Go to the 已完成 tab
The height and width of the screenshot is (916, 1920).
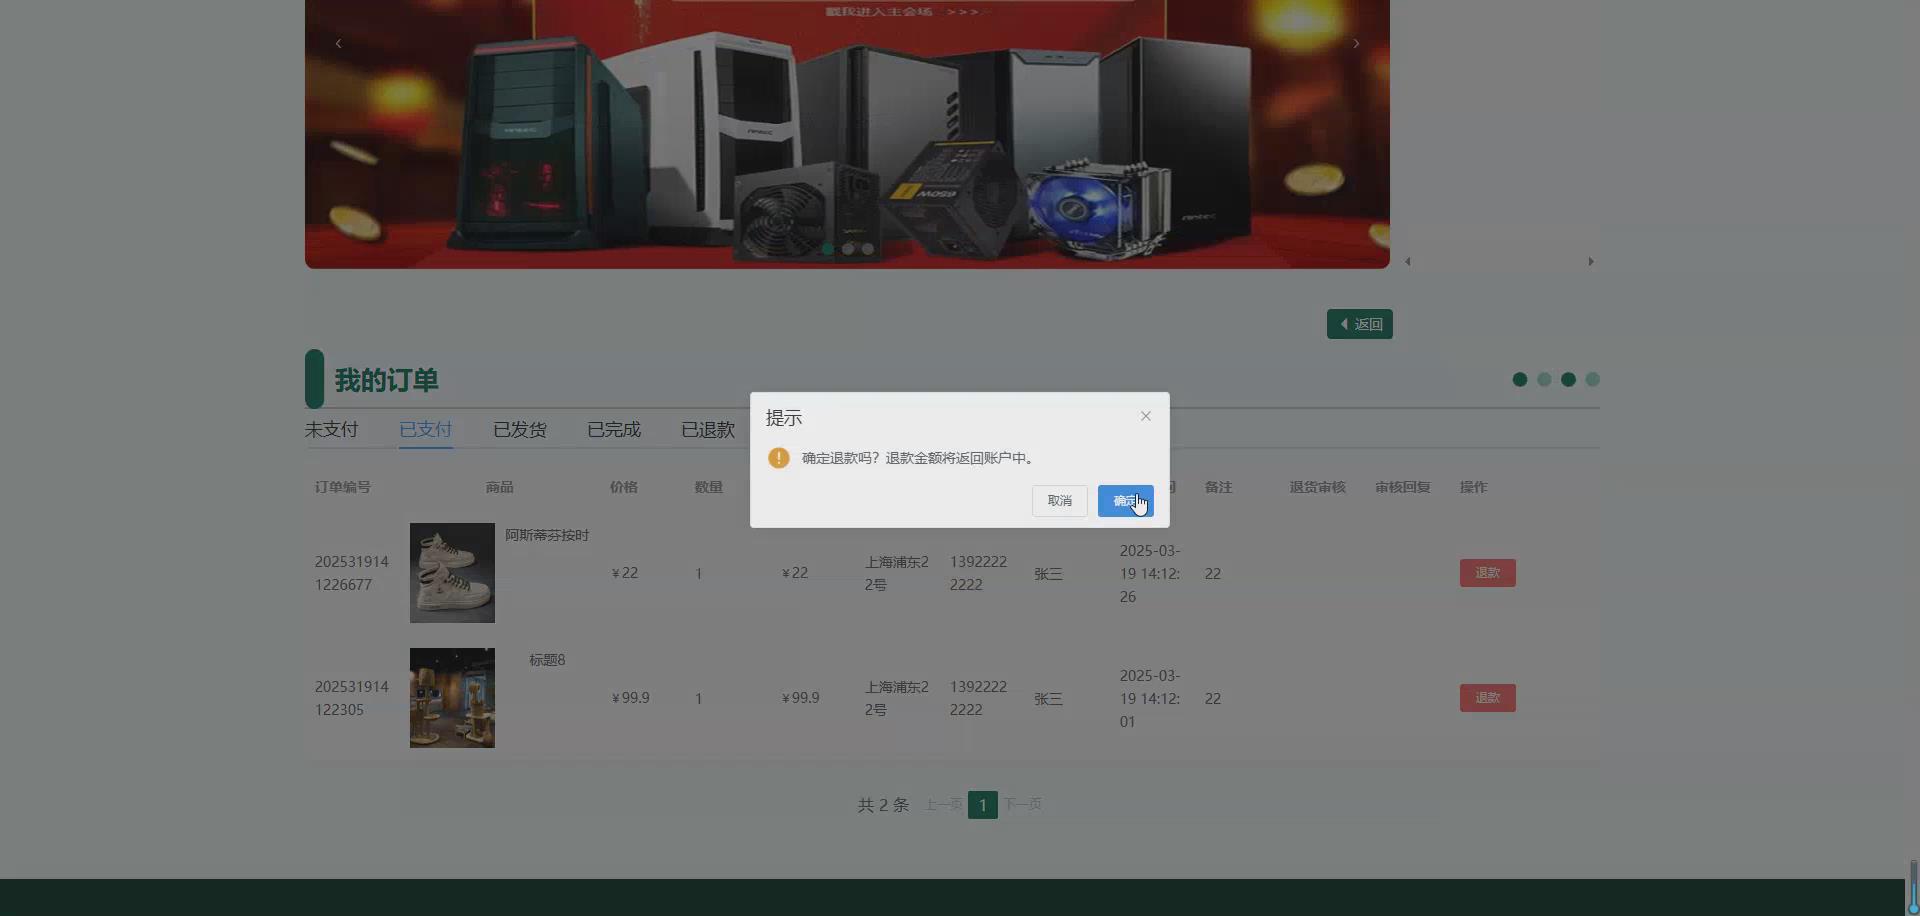(613, 429)
